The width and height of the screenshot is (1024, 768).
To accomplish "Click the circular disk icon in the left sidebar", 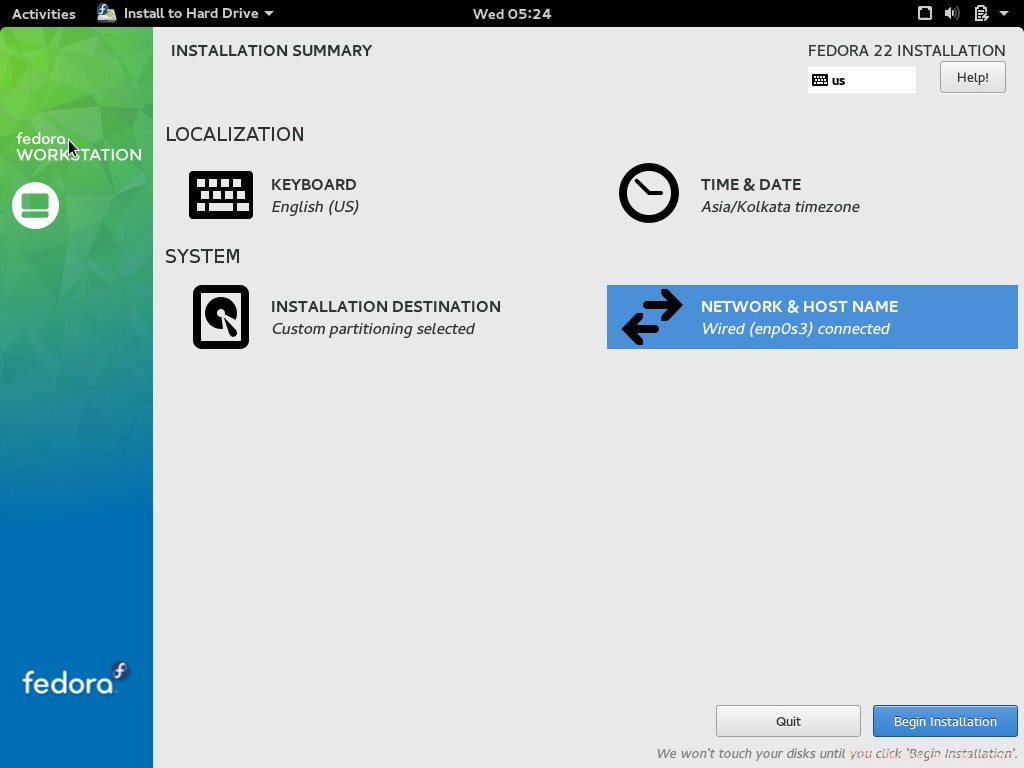I will [35, 205].
